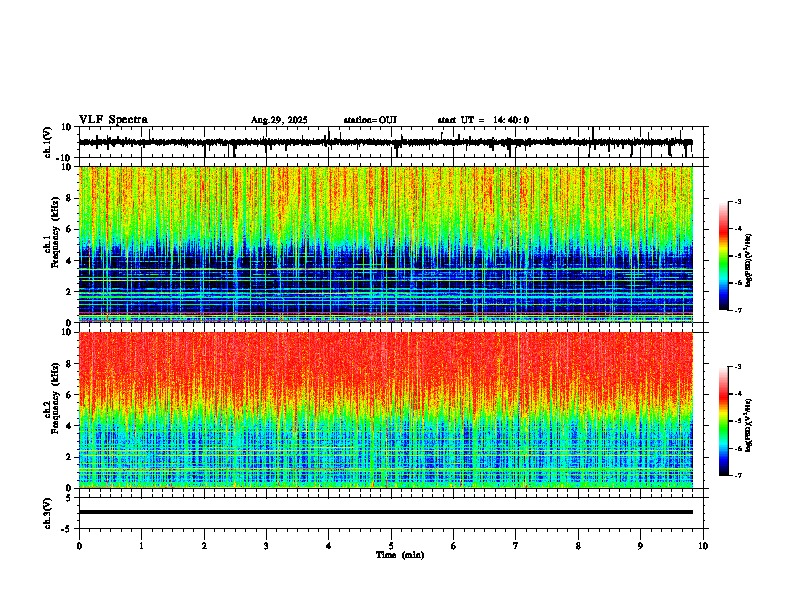Click the 'Time (min)' axis label
792x612 pixels.
[x=400, y=555]
